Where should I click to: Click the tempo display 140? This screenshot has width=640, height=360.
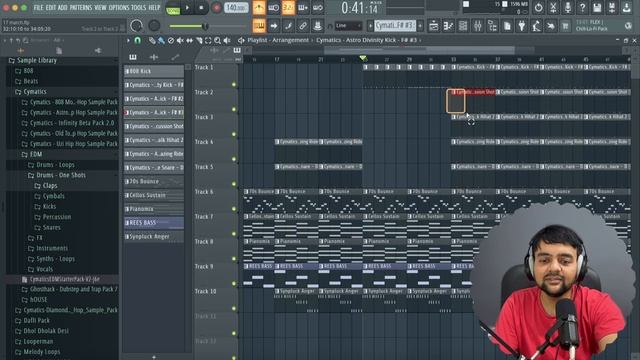(236, 7)
